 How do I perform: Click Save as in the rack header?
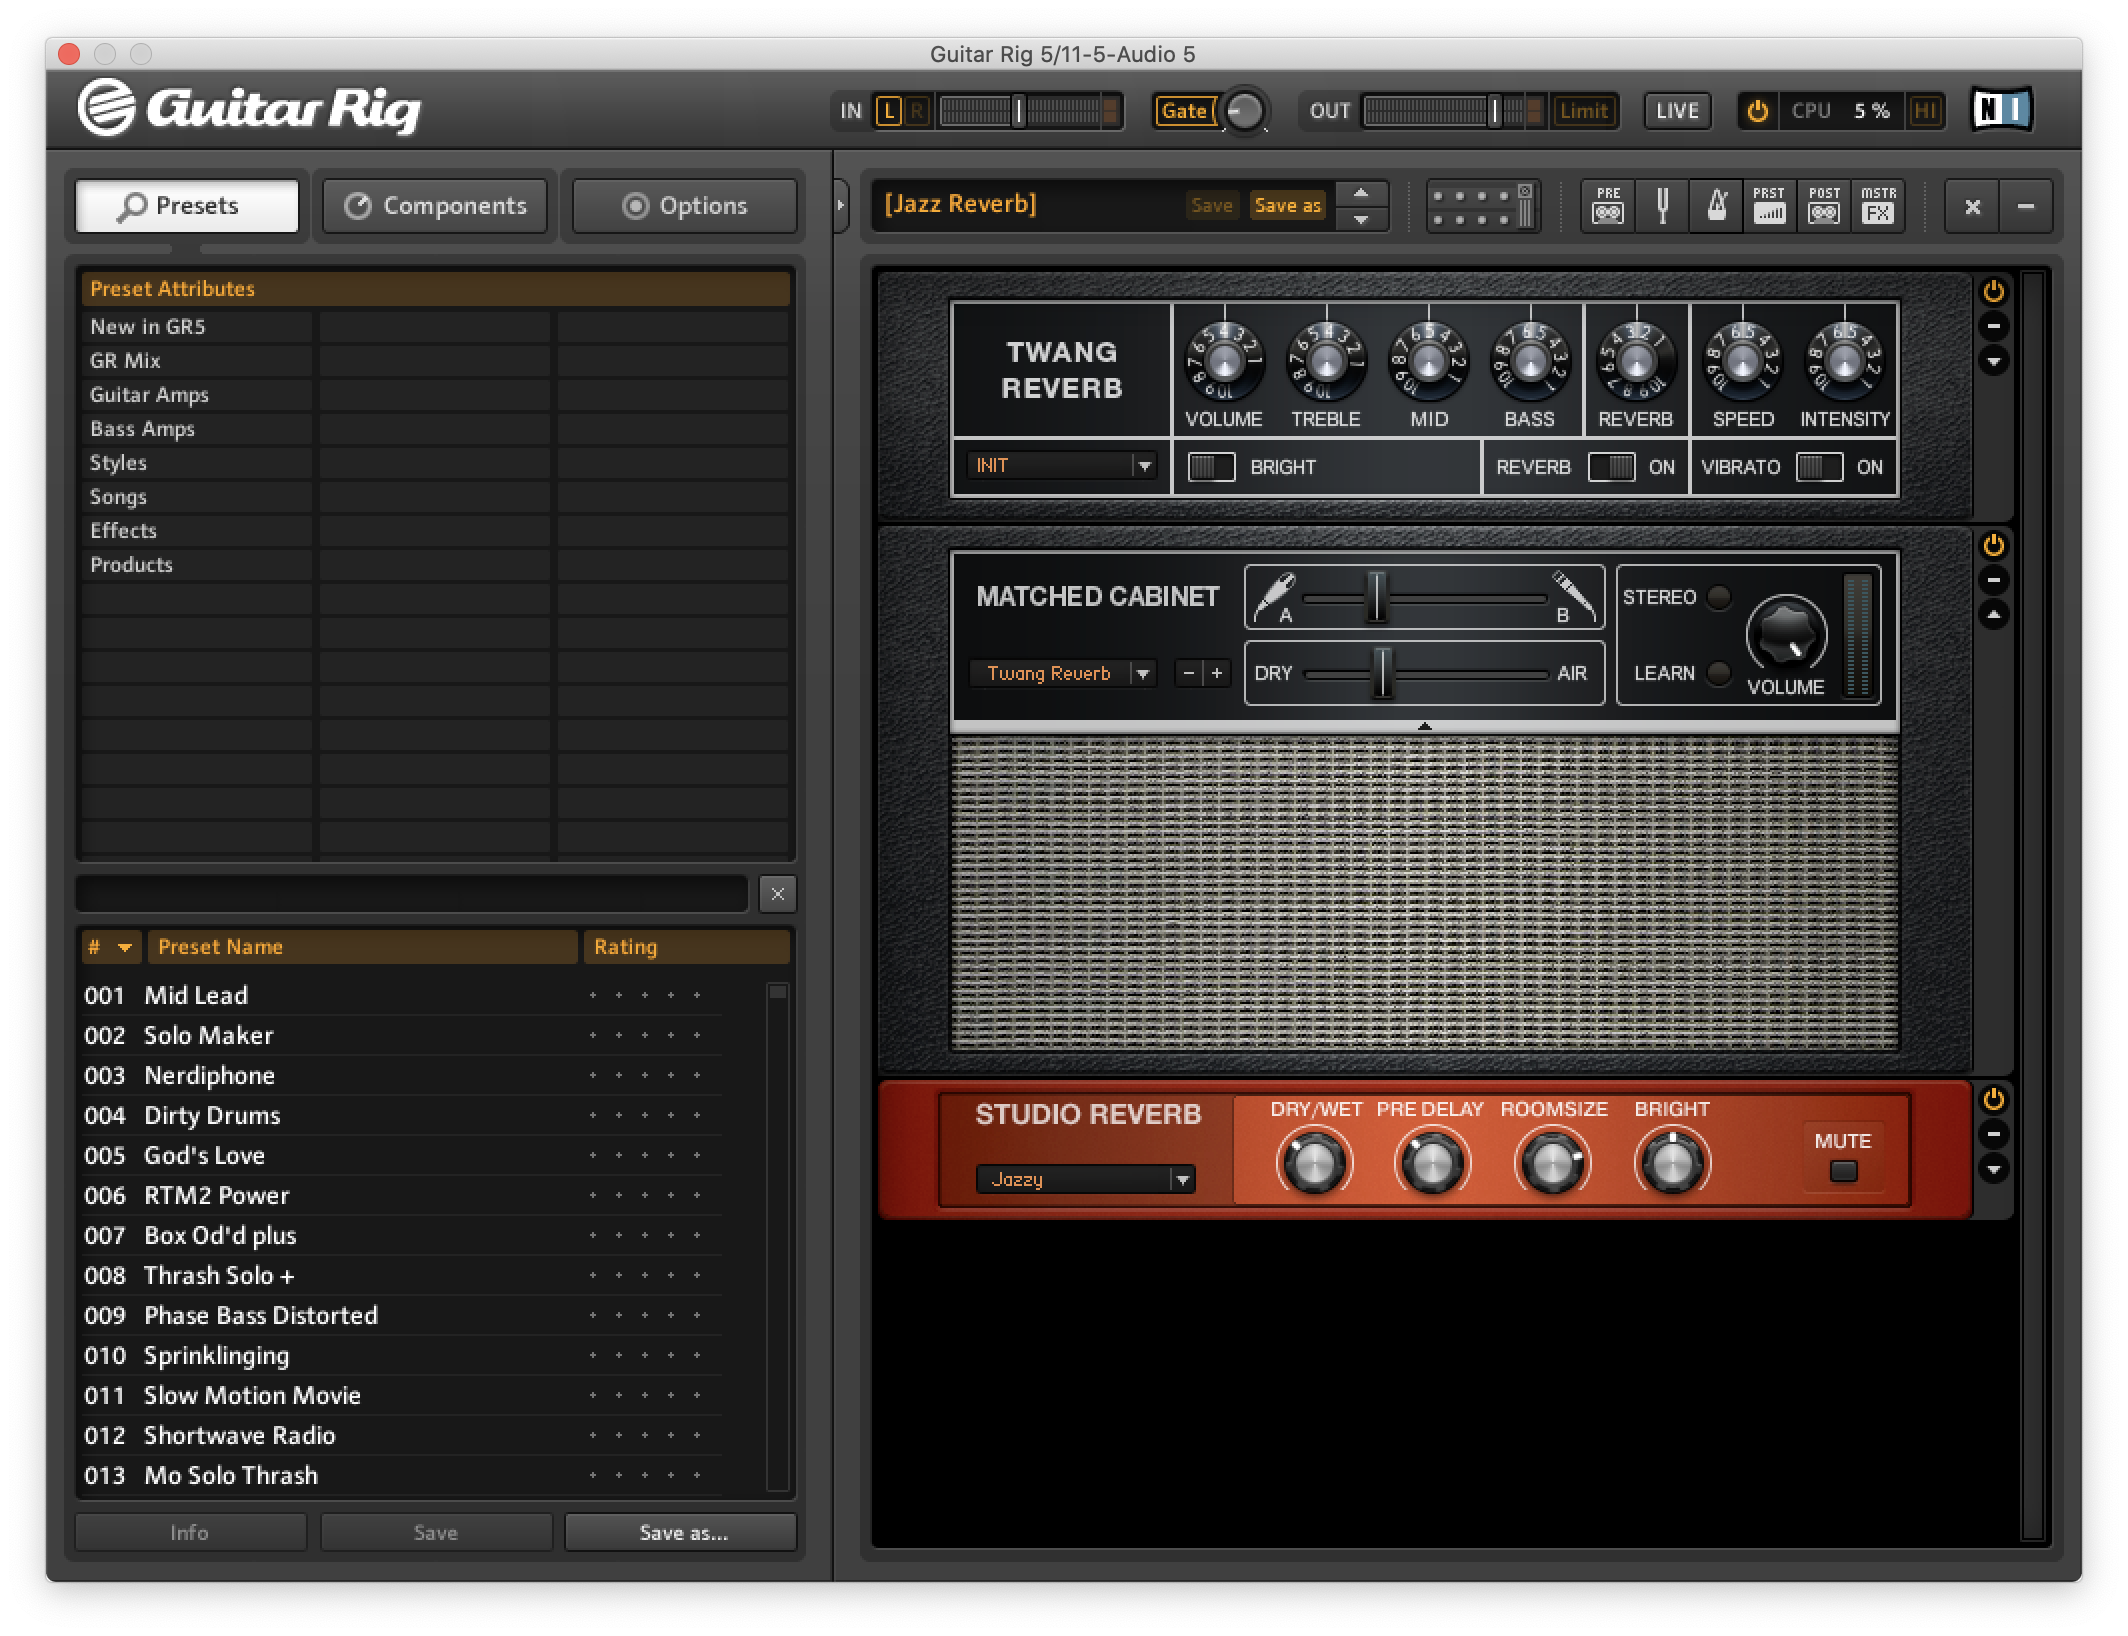[x=1287, y=205]
